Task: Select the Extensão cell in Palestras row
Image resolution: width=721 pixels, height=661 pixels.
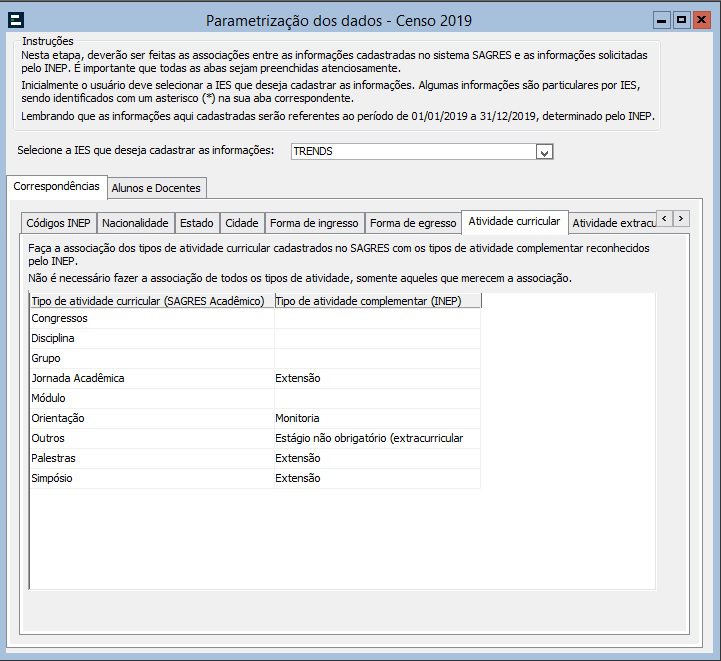Action: [377, 459]
